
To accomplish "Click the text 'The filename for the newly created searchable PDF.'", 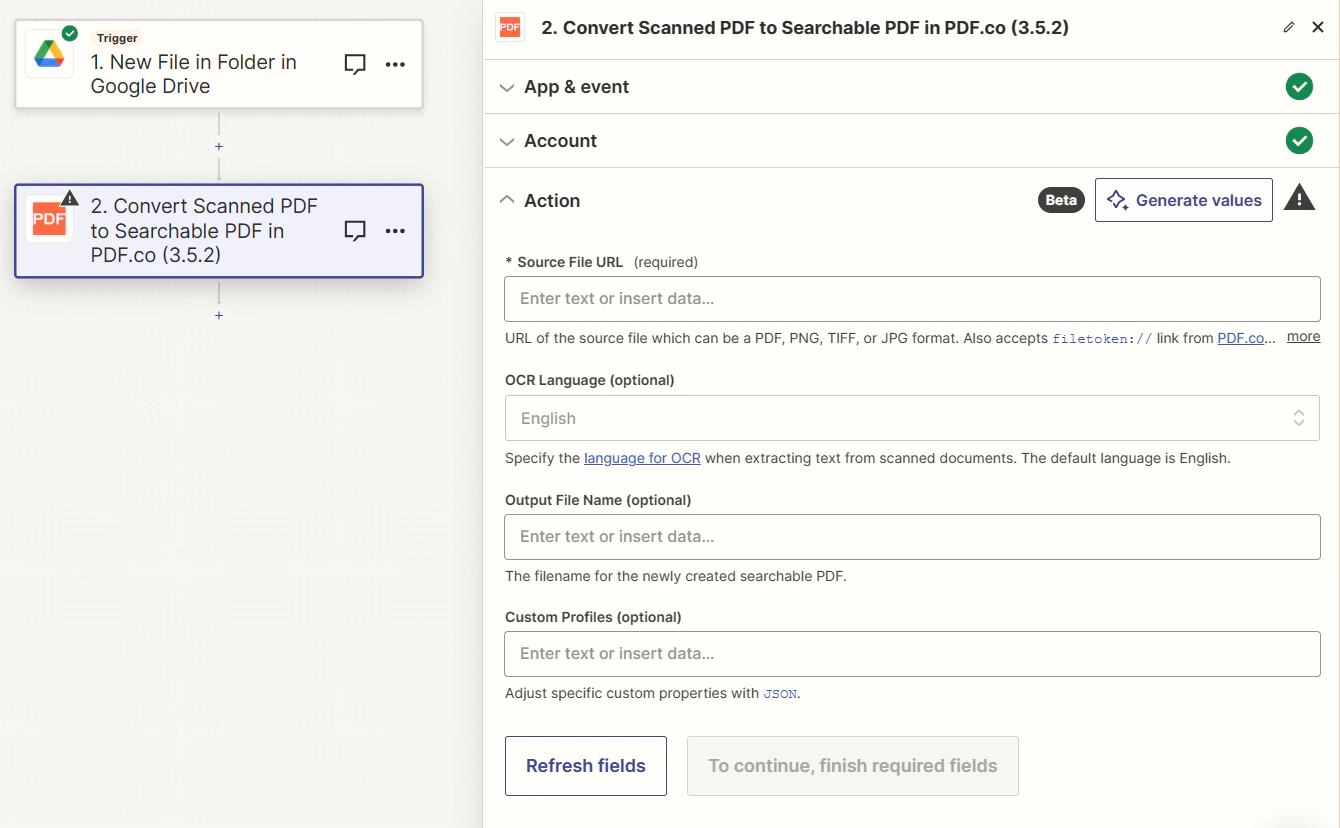I will click(x=676, y=576).
